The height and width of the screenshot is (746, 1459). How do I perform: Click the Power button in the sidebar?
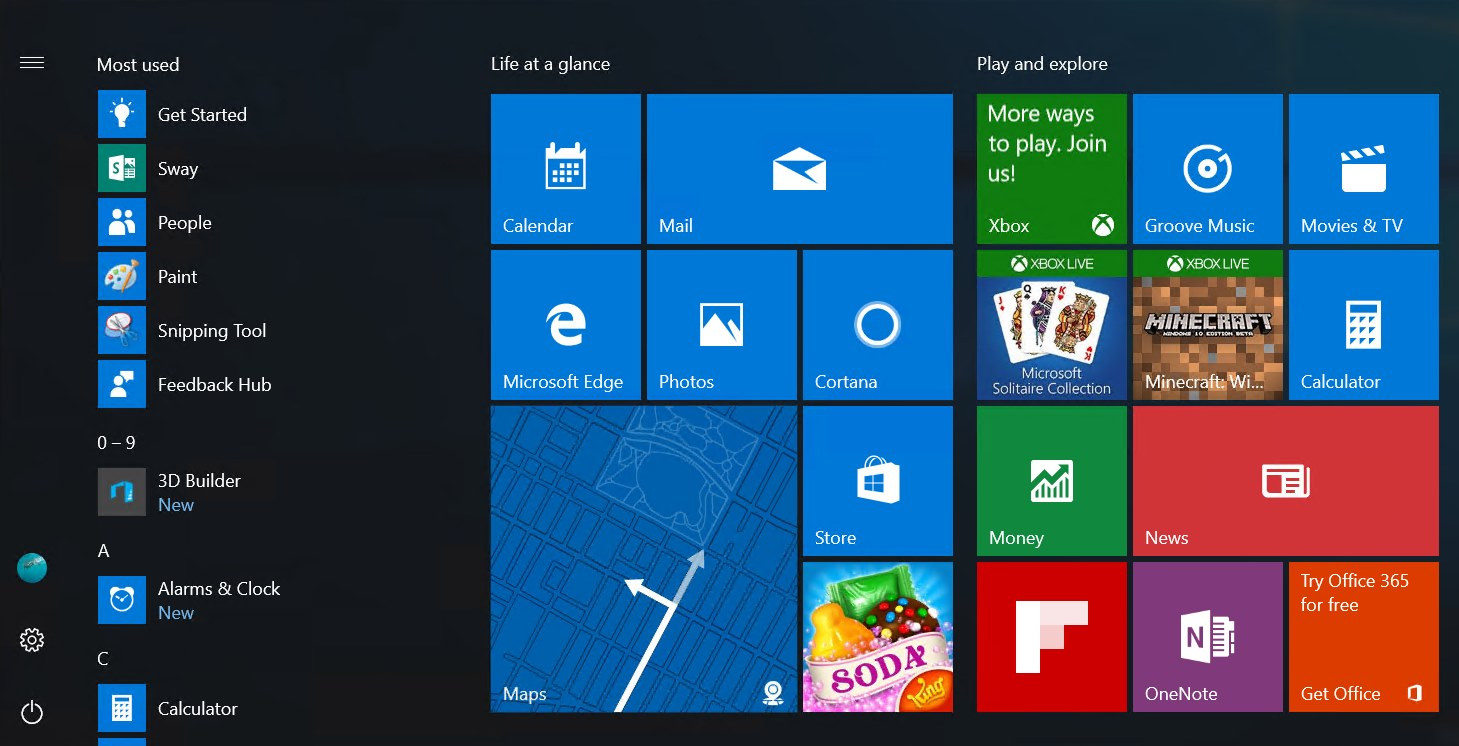tap(32, 712)
